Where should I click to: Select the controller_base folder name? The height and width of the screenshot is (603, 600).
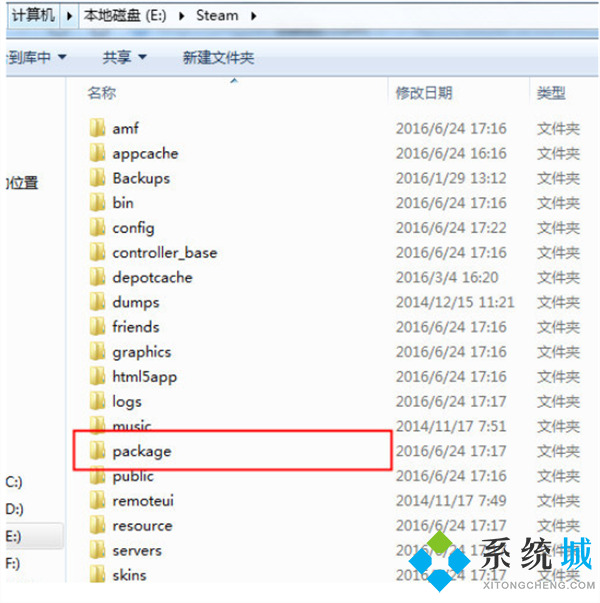164,253
